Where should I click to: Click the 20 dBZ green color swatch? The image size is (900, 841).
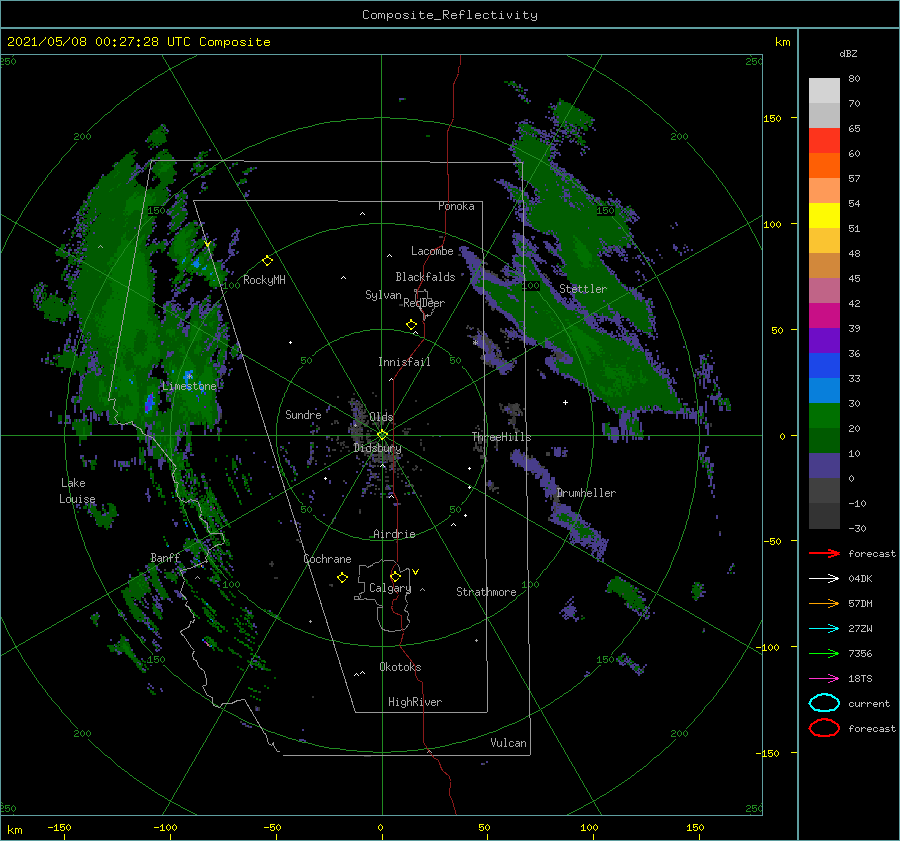[824, 415]
